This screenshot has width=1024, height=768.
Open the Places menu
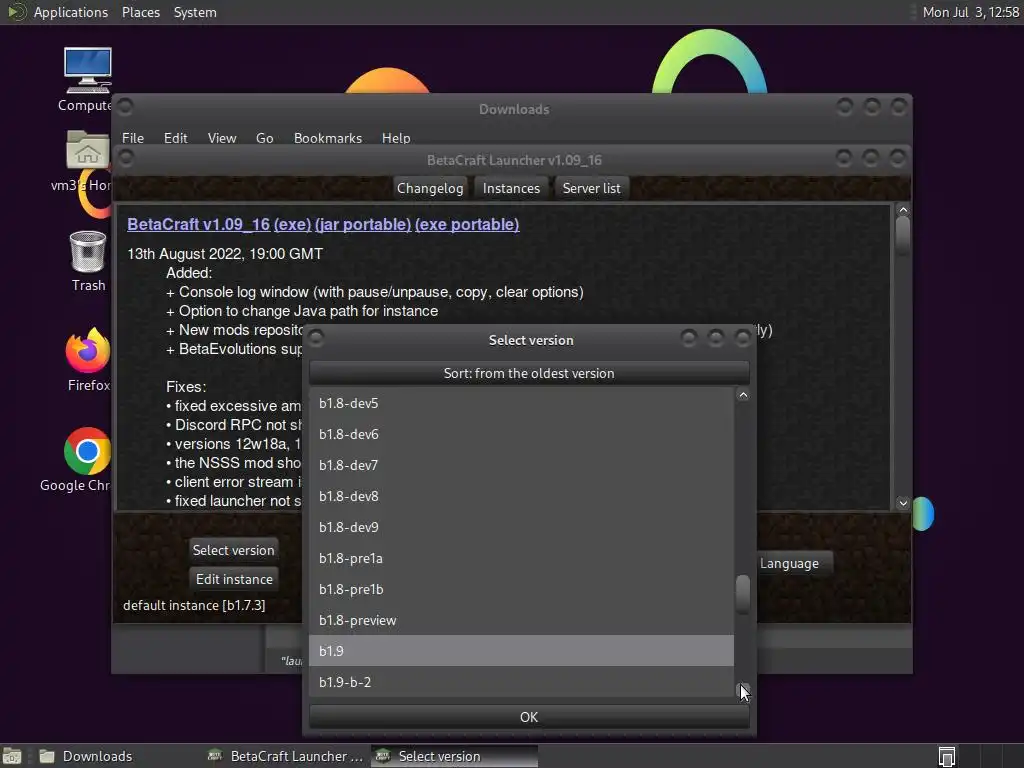pos(140,12)
